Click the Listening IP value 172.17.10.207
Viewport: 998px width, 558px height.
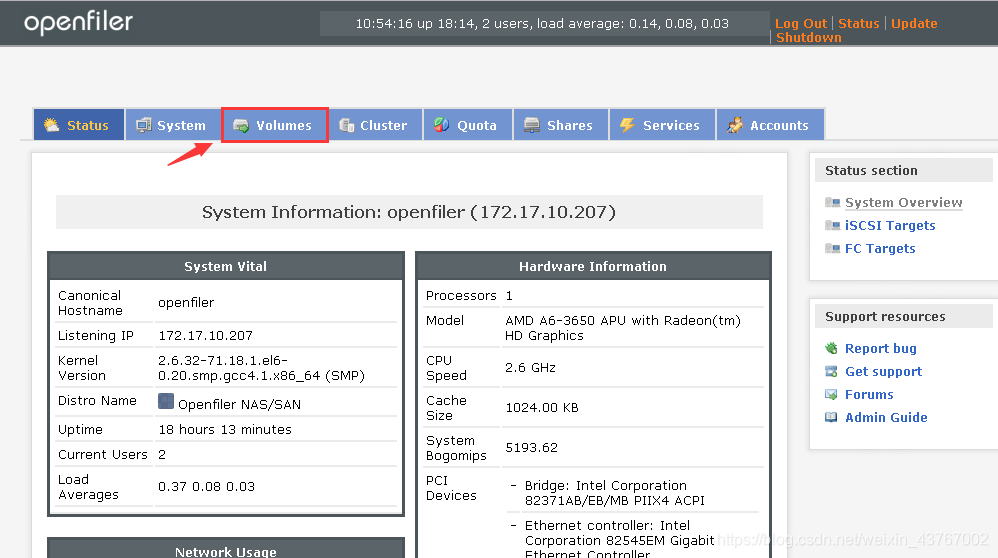tap(206, 335)
